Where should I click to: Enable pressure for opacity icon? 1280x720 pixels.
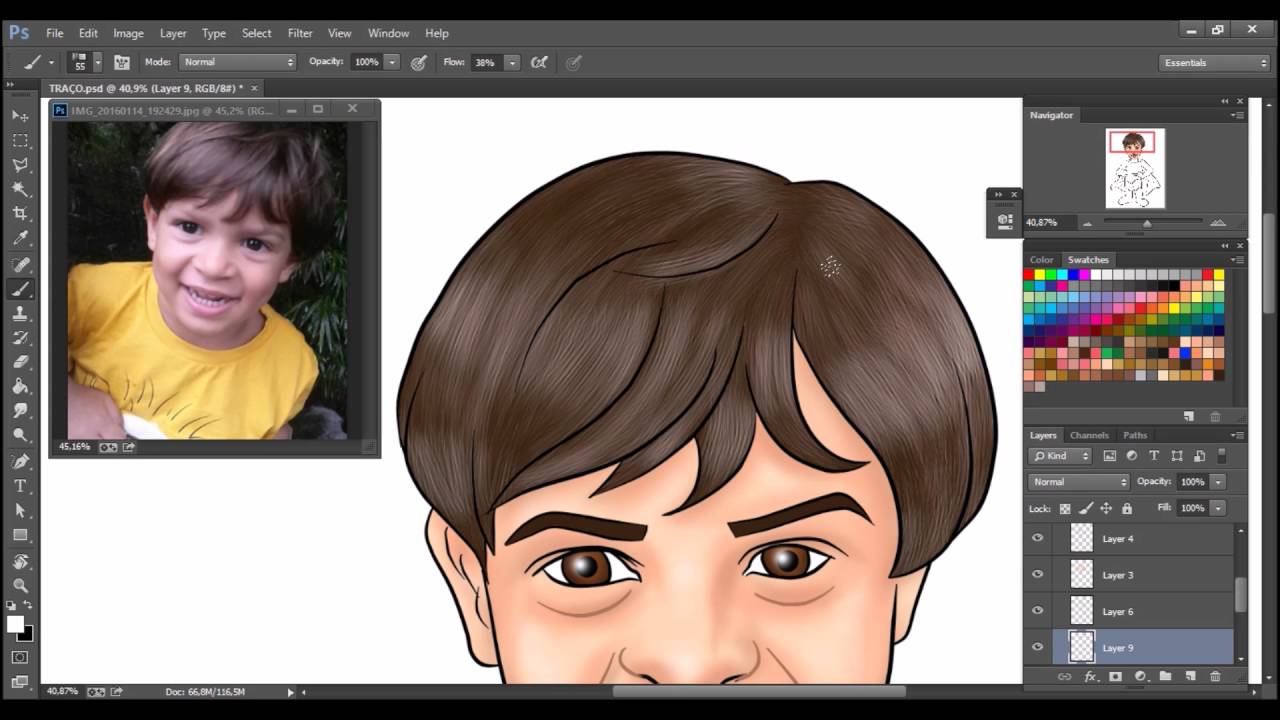(x=419, y=62)
